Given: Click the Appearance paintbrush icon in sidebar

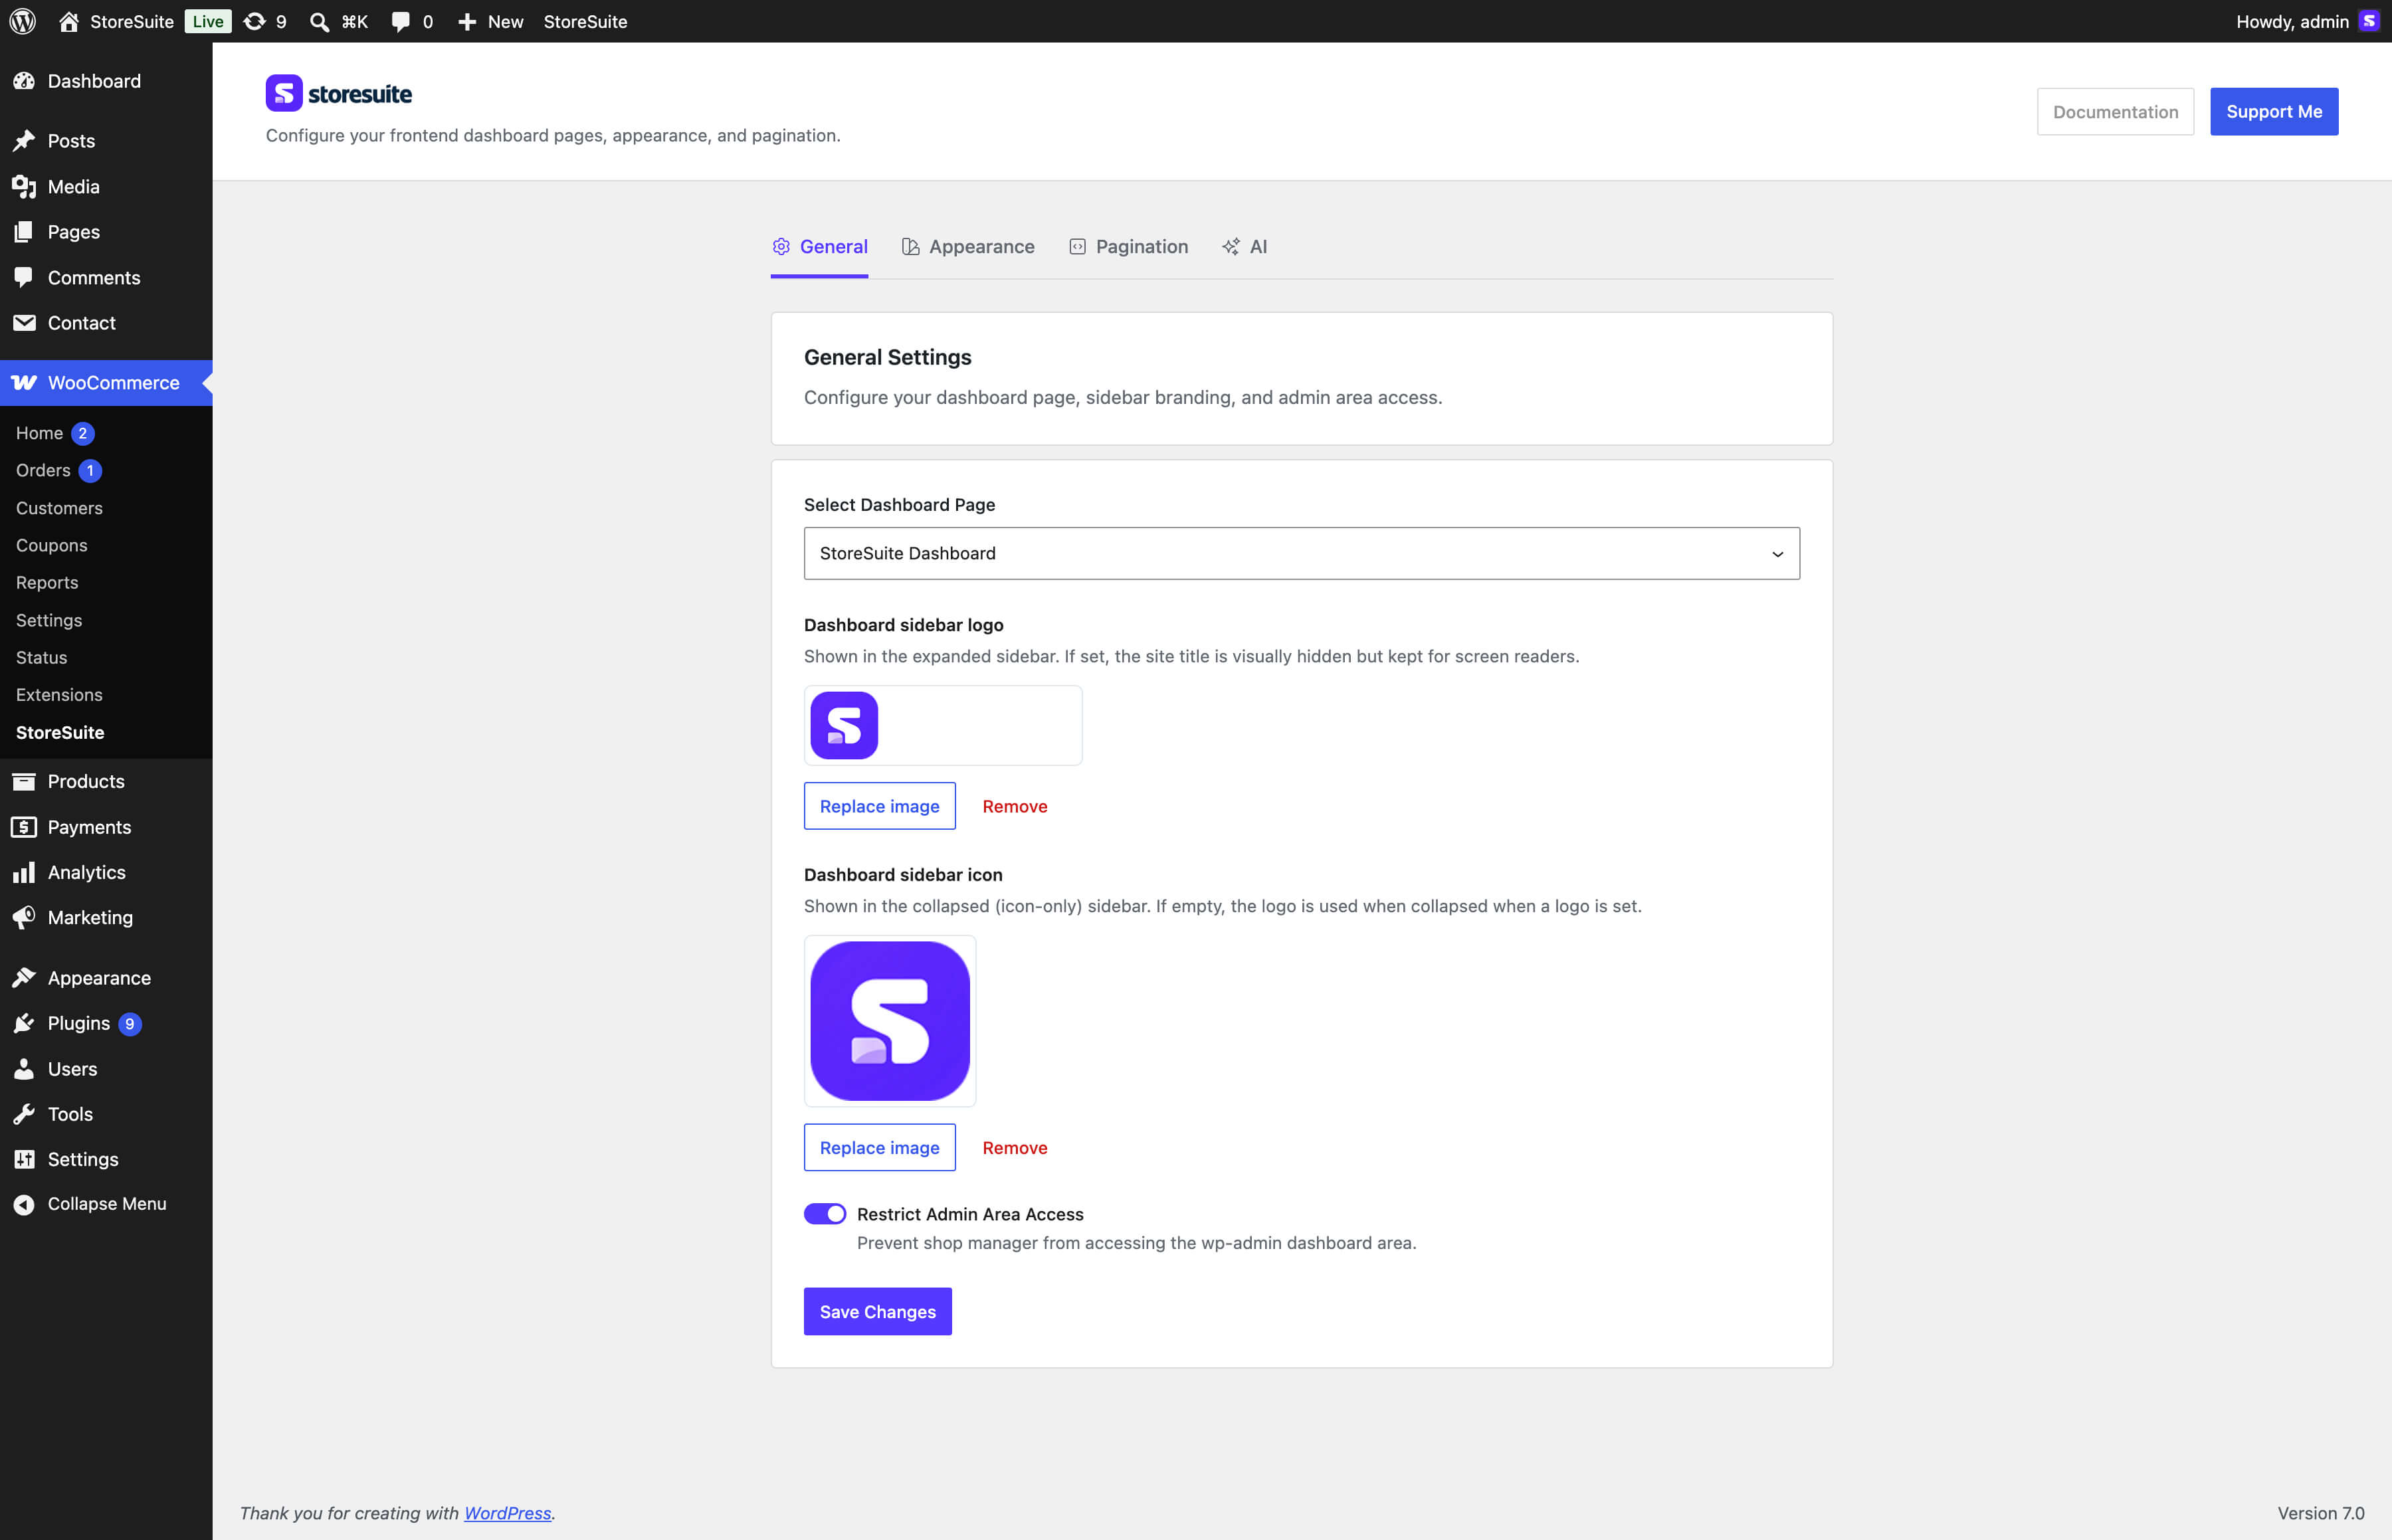Looking at the screenshot, I should tap(24, 978).
